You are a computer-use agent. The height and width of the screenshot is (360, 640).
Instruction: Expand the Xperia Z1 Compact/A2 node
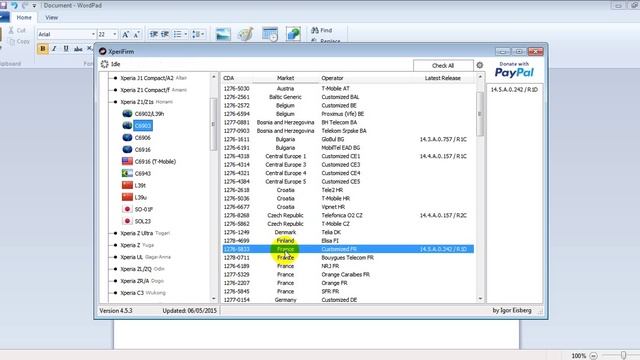(x=116, y=78)
